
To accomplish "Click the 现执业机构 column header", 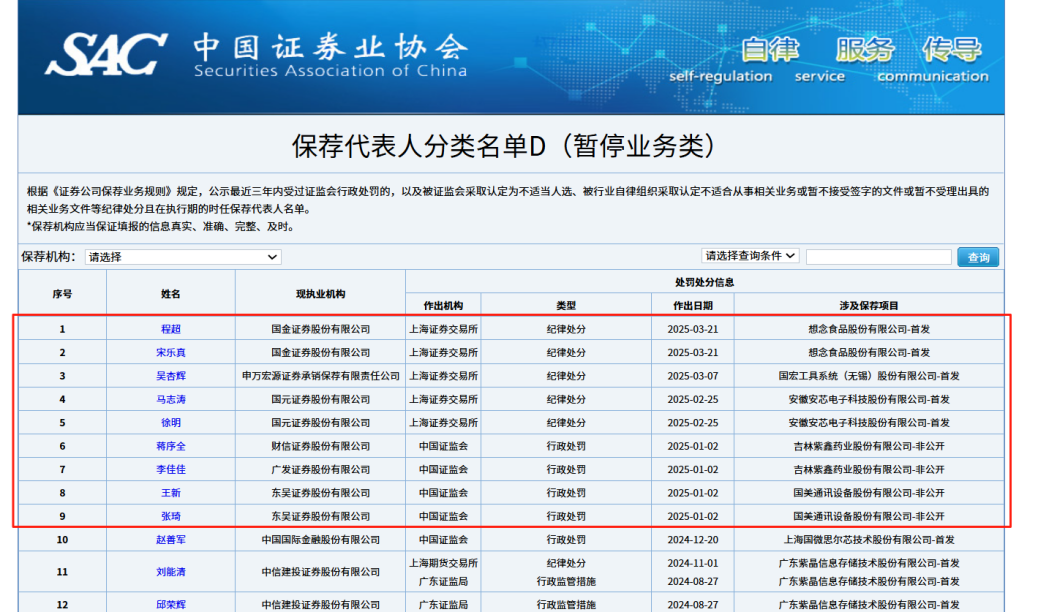I will [320, 294].
